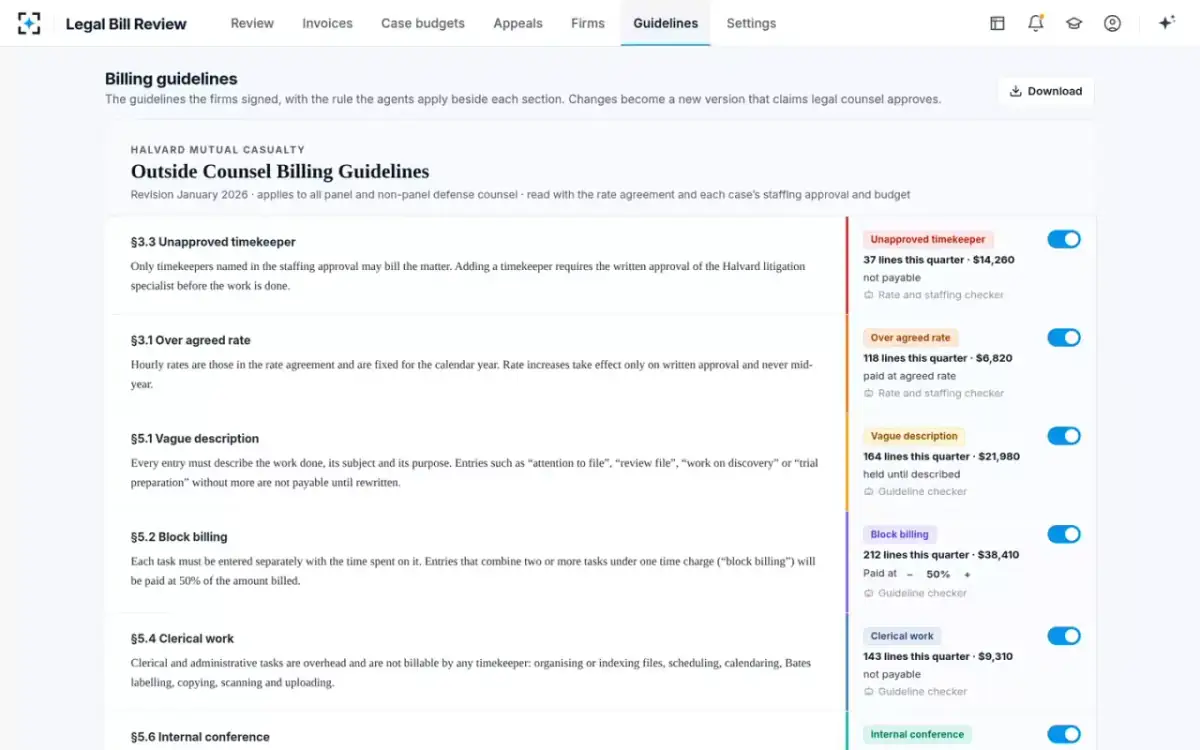Viewport: 1200px width, 750px height.
Task: Select heading §5.1 Vague description
Action: (195, 438)
